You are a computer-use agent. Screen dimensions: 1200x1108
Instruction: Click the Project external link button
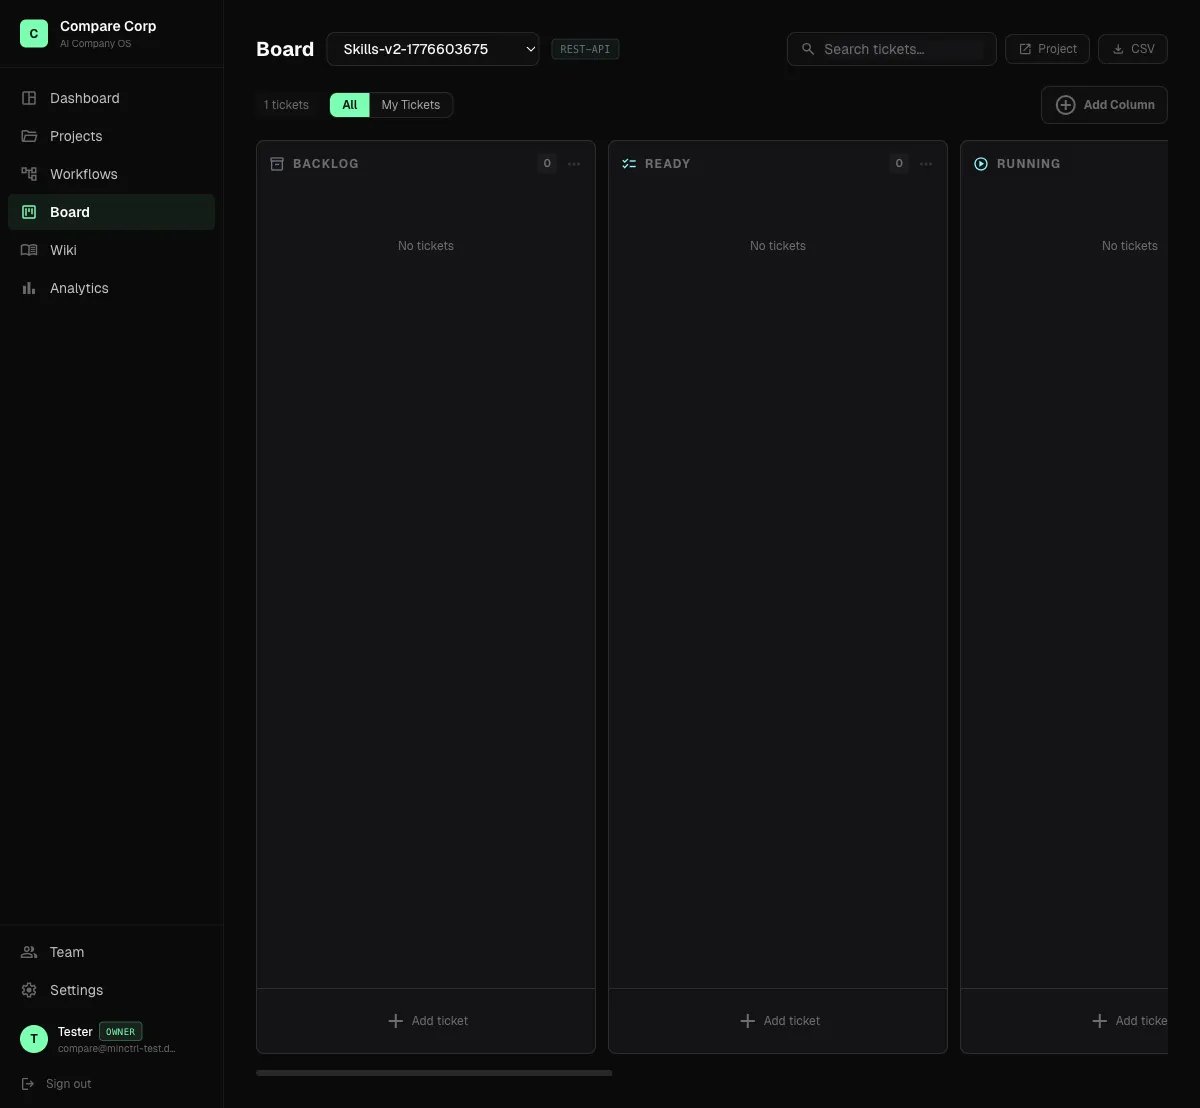pos(1047,49)
